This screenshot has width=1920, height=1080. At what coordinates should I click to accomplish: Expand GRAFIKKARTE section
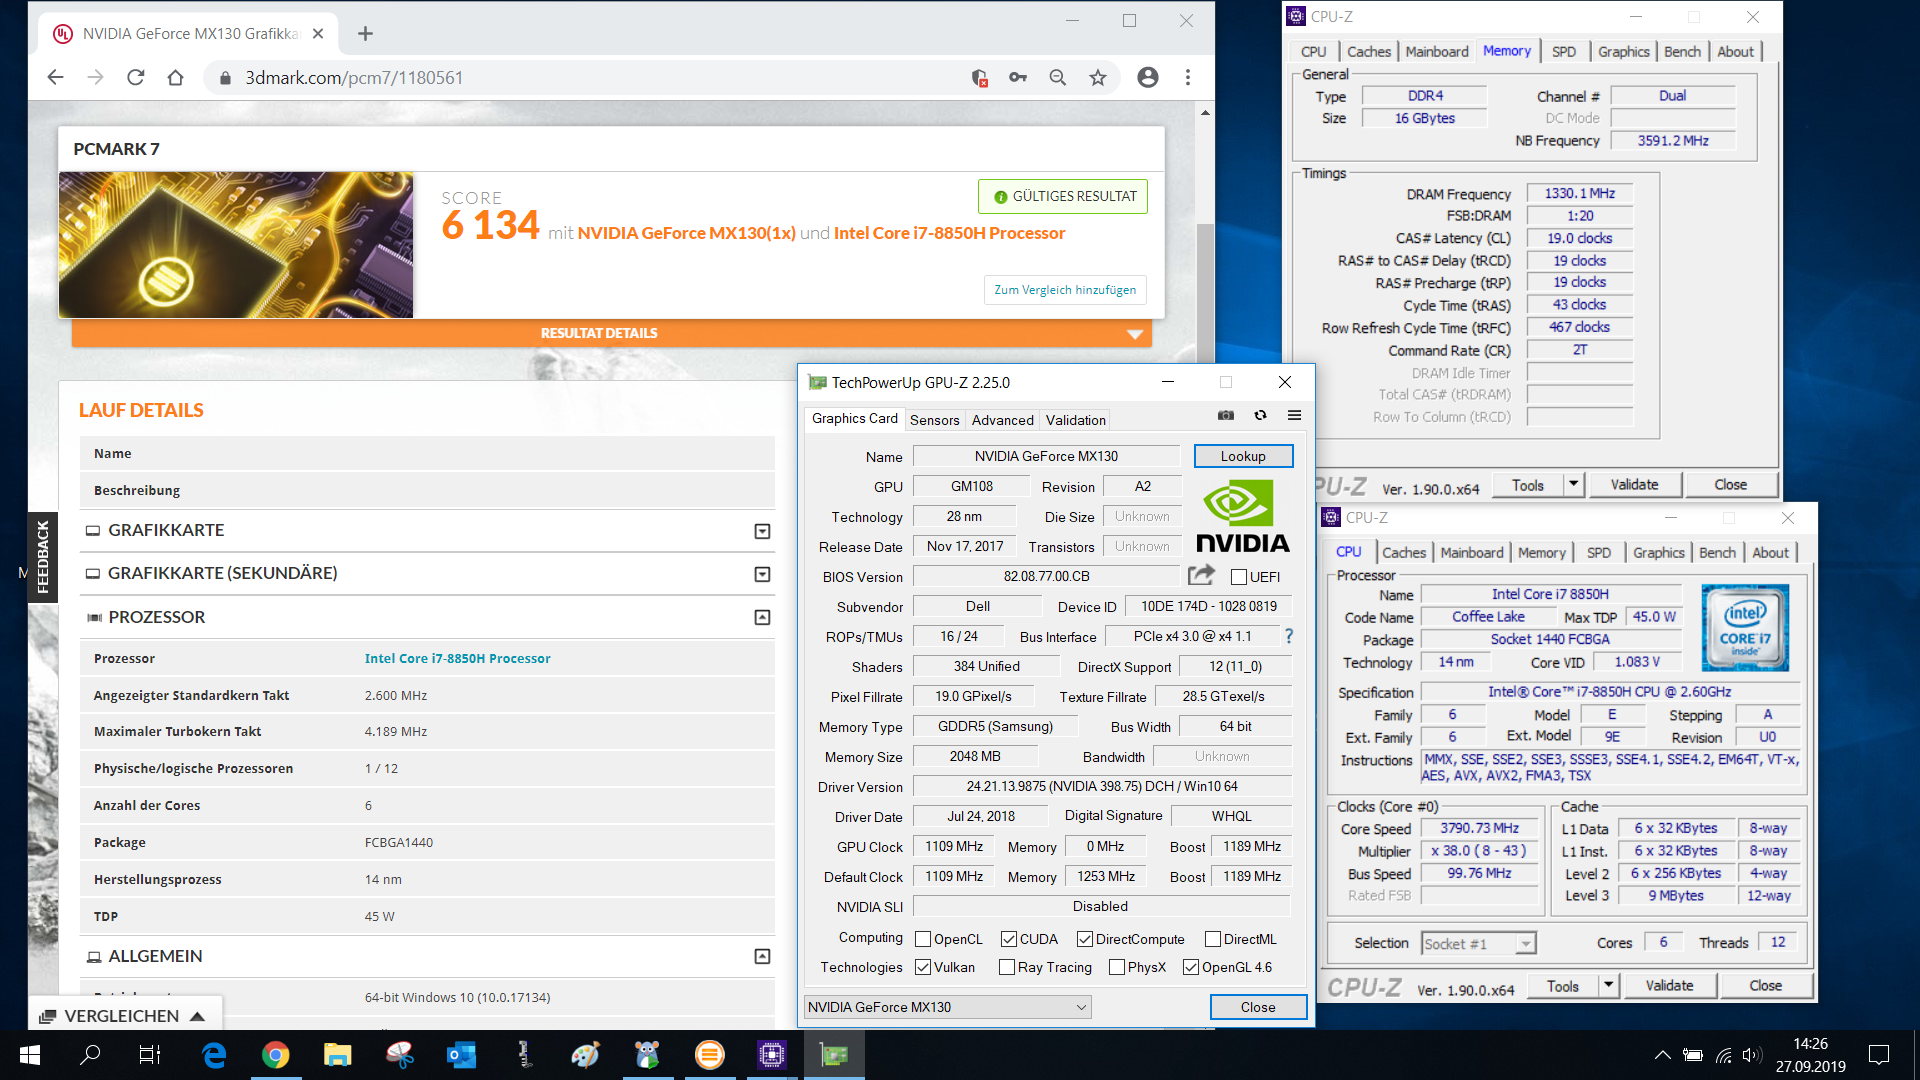[x=762, y=531]
